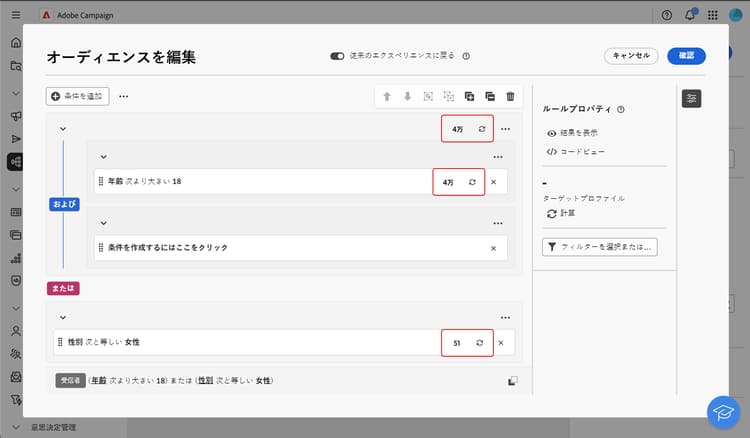Open the Help icon in top bar
750x438 pixels.
pyautogui.click(x=666, y=15)
